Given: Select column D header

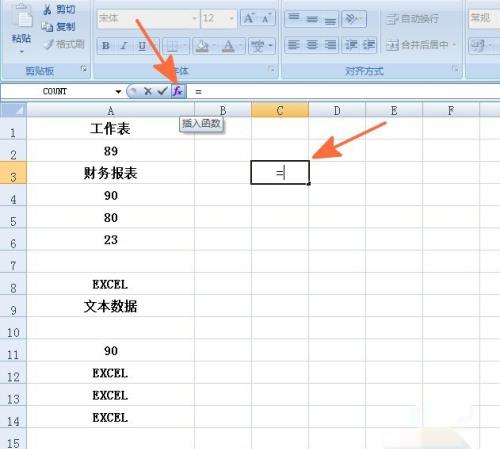Looking at the screenshot, I should coord(337,110).
